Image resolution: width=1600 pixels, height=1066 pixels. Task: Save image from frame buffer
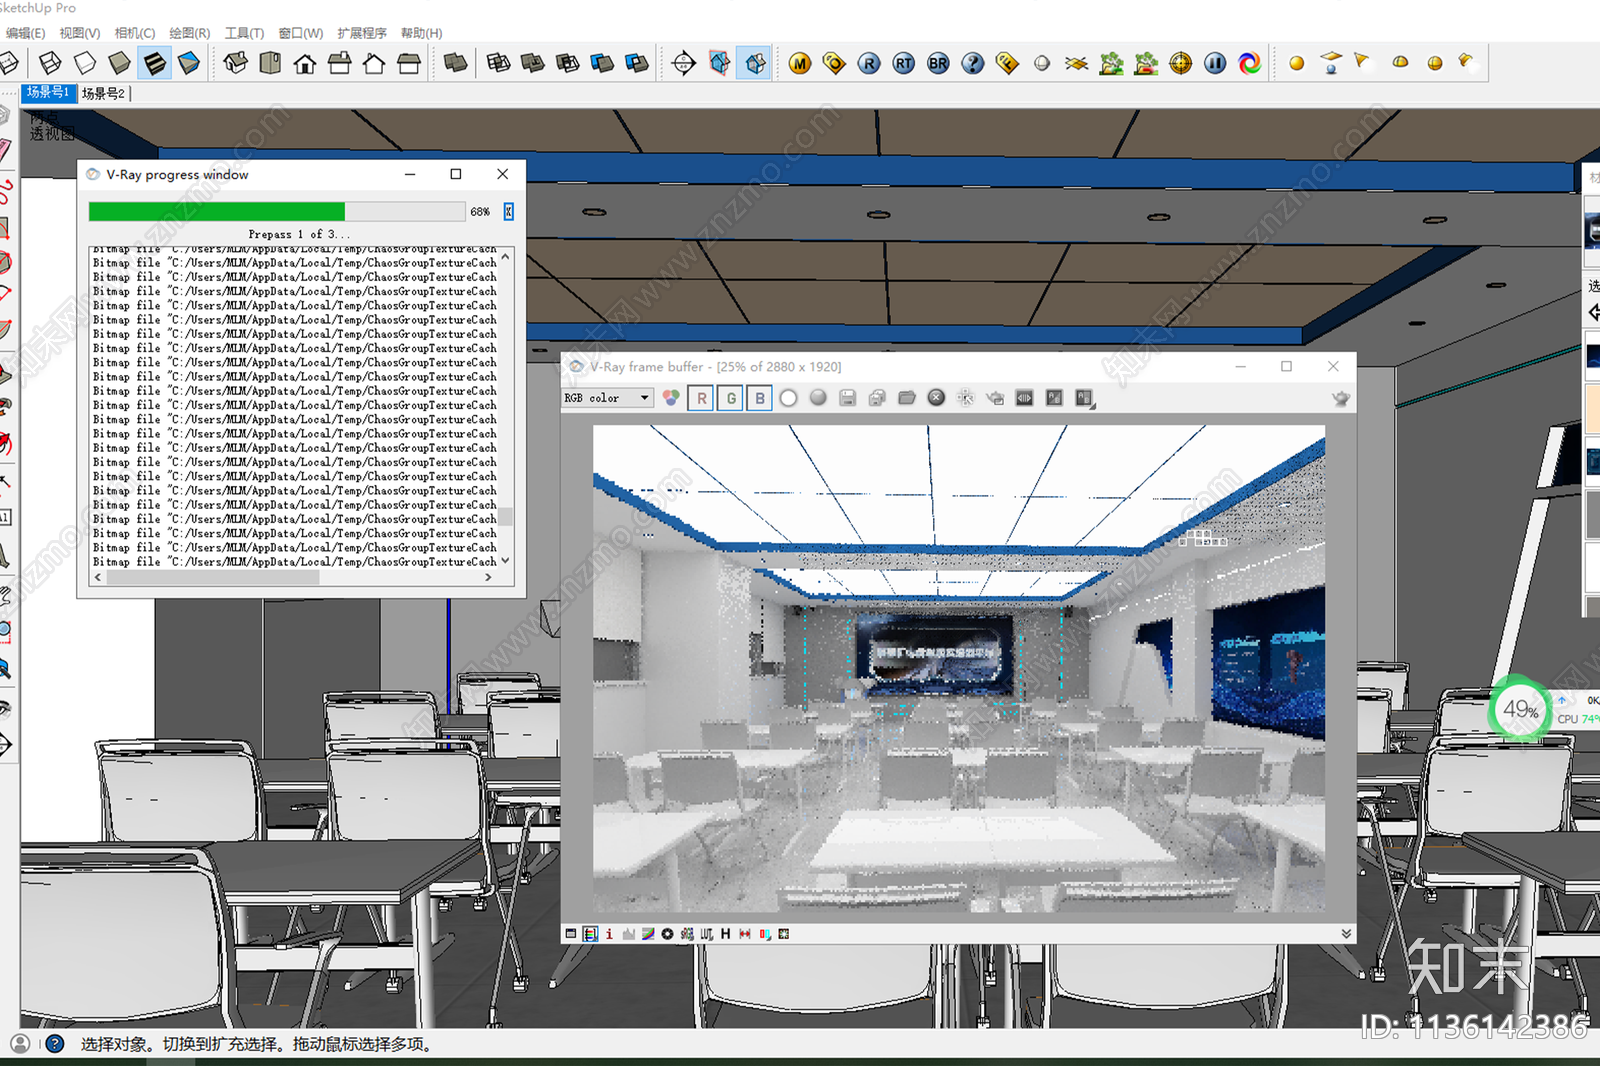coord(847,398)
